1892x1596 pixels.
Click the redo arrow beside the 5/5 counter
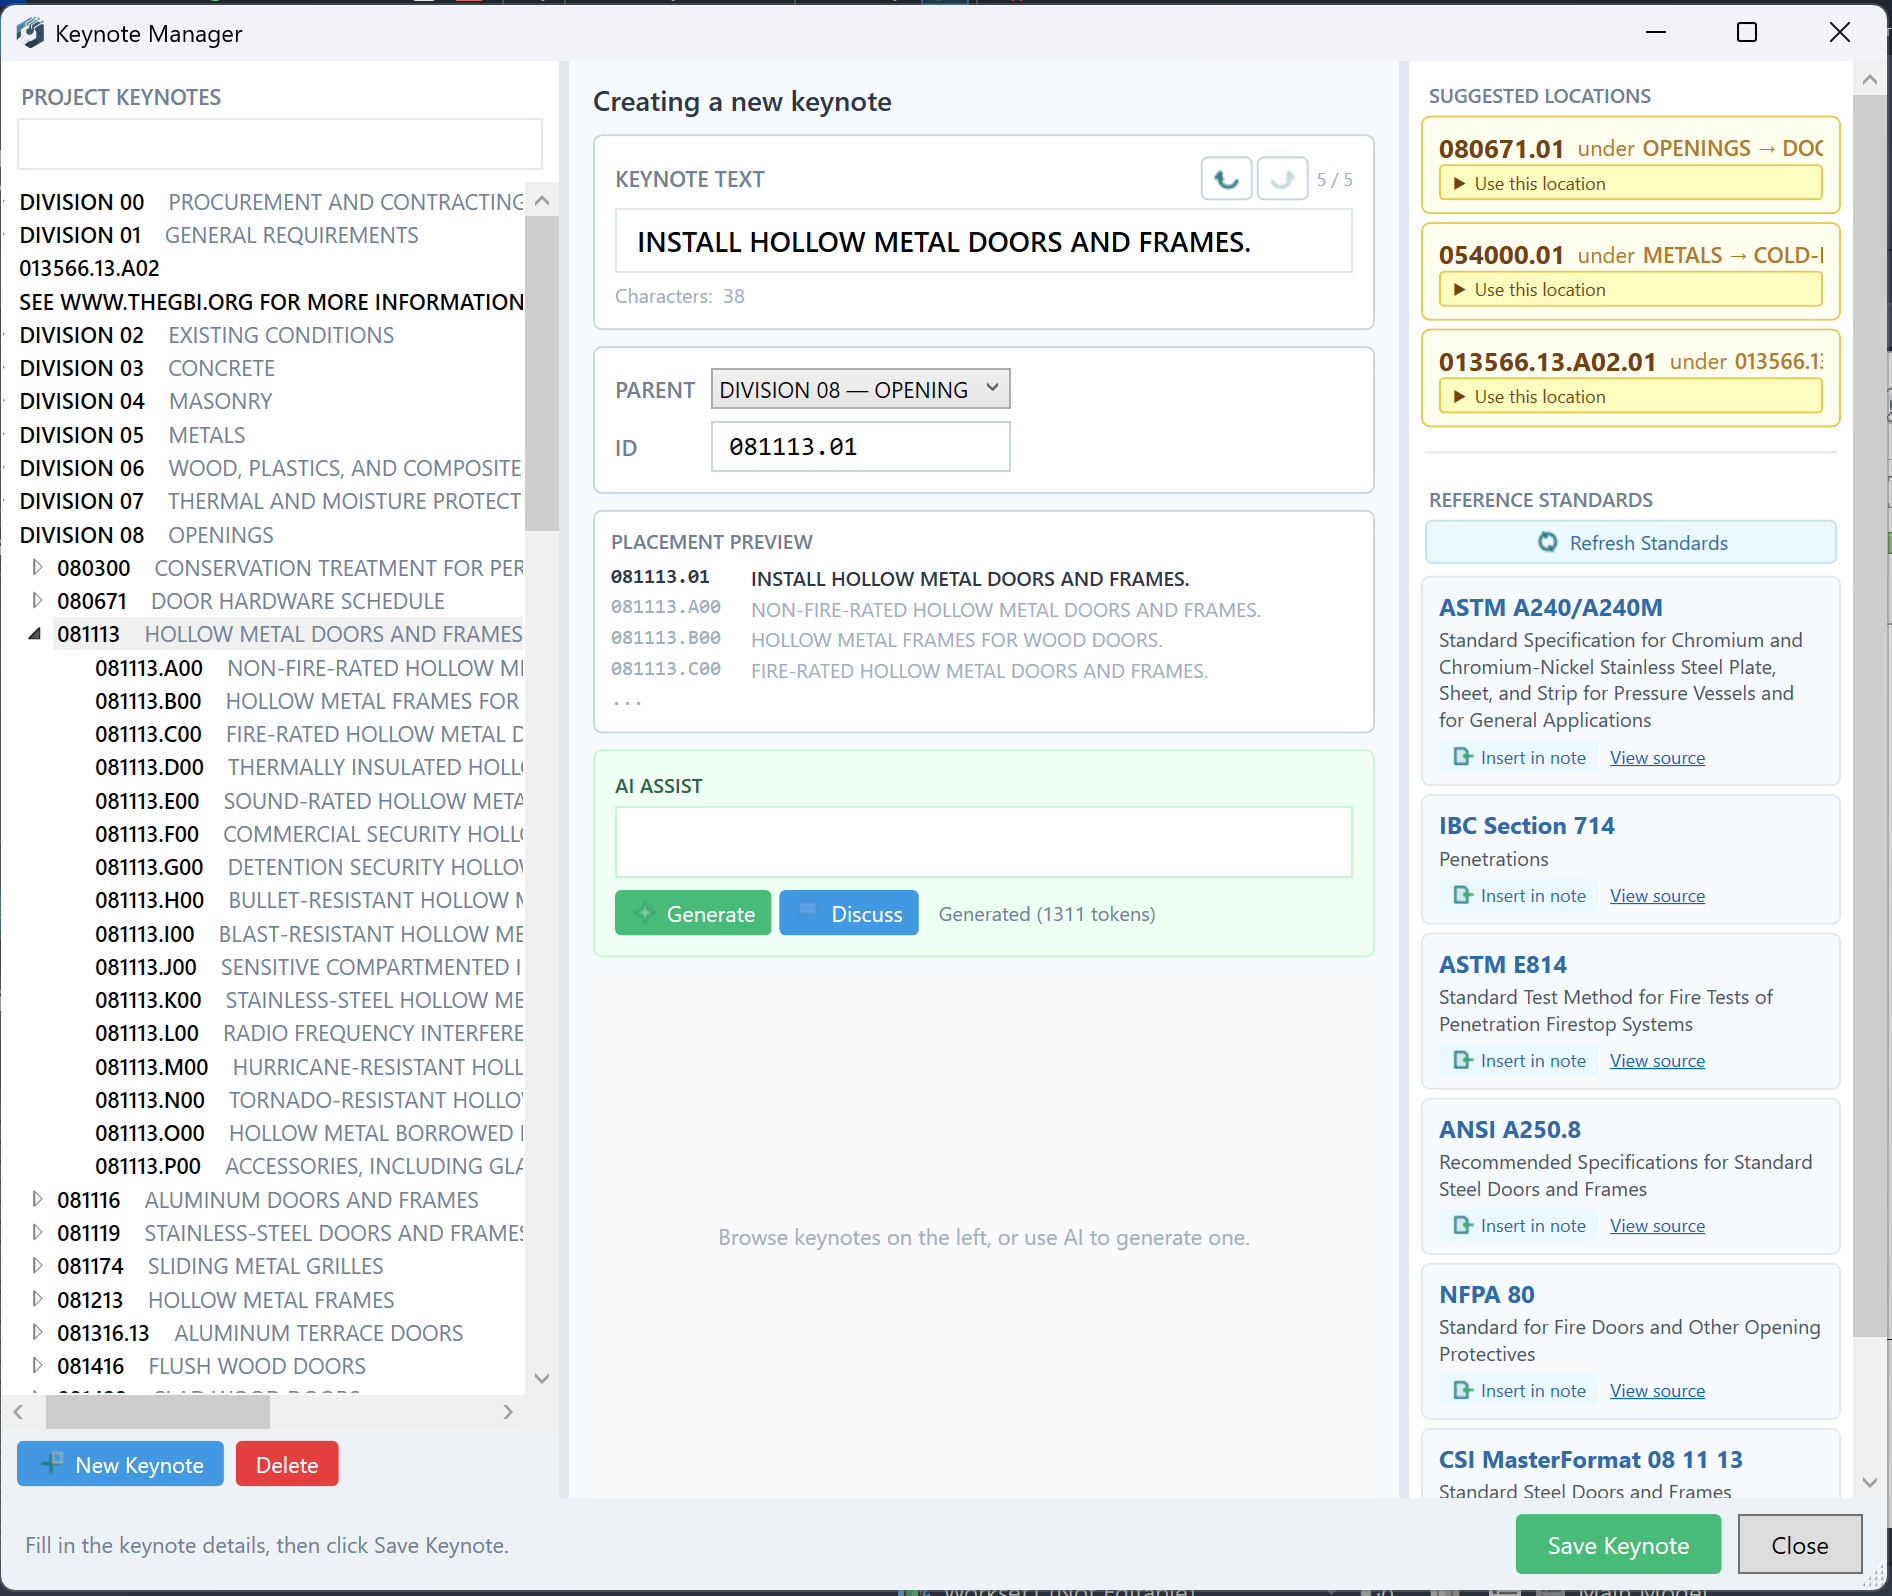[x=1282, y=178]
